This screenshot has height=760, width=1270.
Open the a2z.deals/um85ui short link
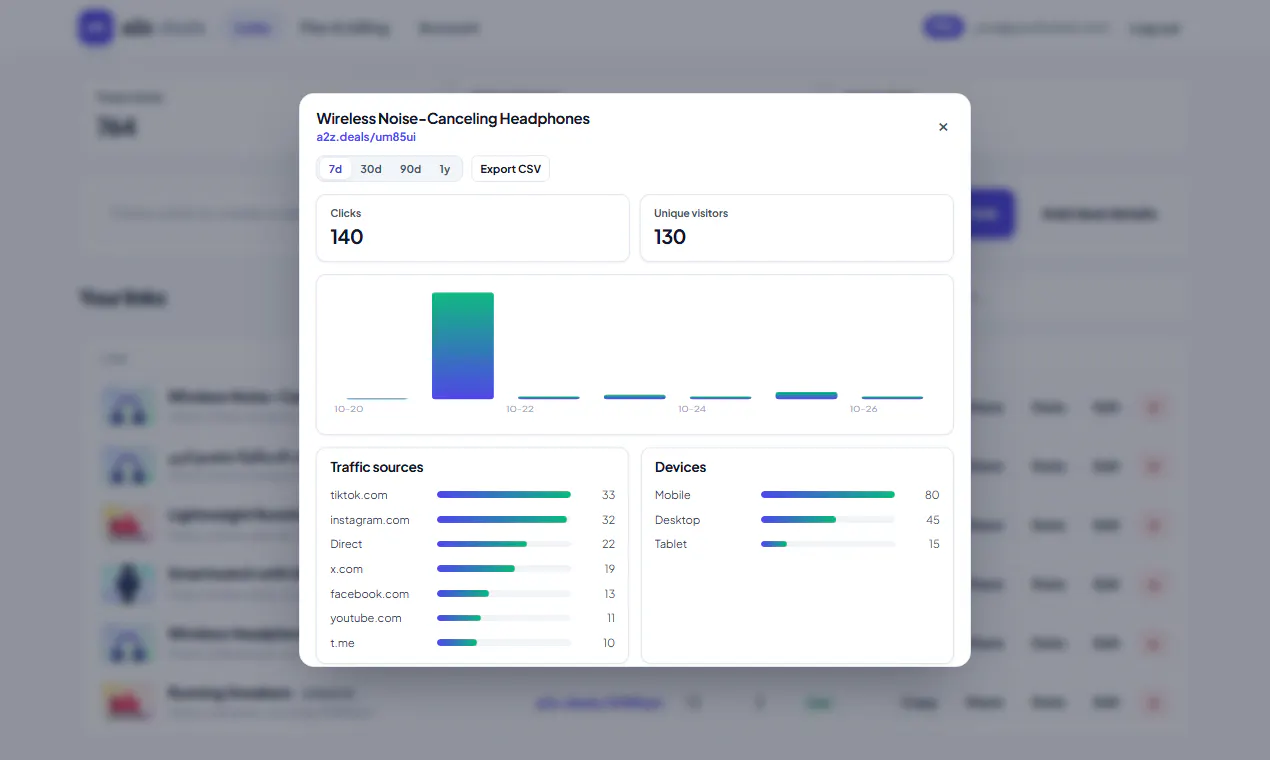(366, 137)
